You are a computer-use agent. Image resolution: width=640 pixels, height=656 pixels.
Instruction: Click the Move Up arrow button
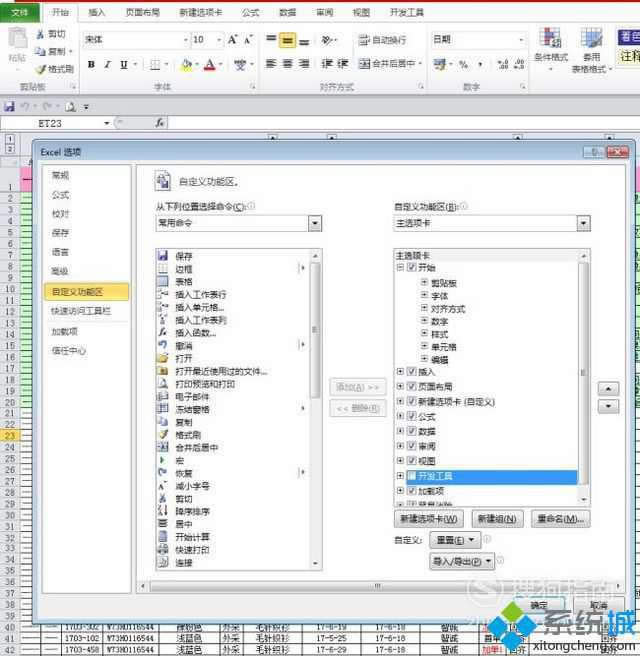point(608,389)
